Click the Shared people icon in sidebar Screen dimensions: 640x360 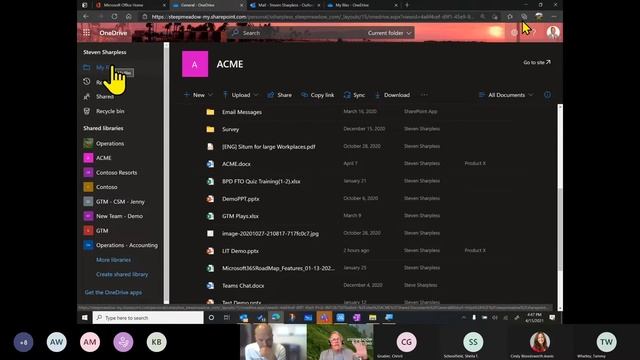tap(87, 97)
